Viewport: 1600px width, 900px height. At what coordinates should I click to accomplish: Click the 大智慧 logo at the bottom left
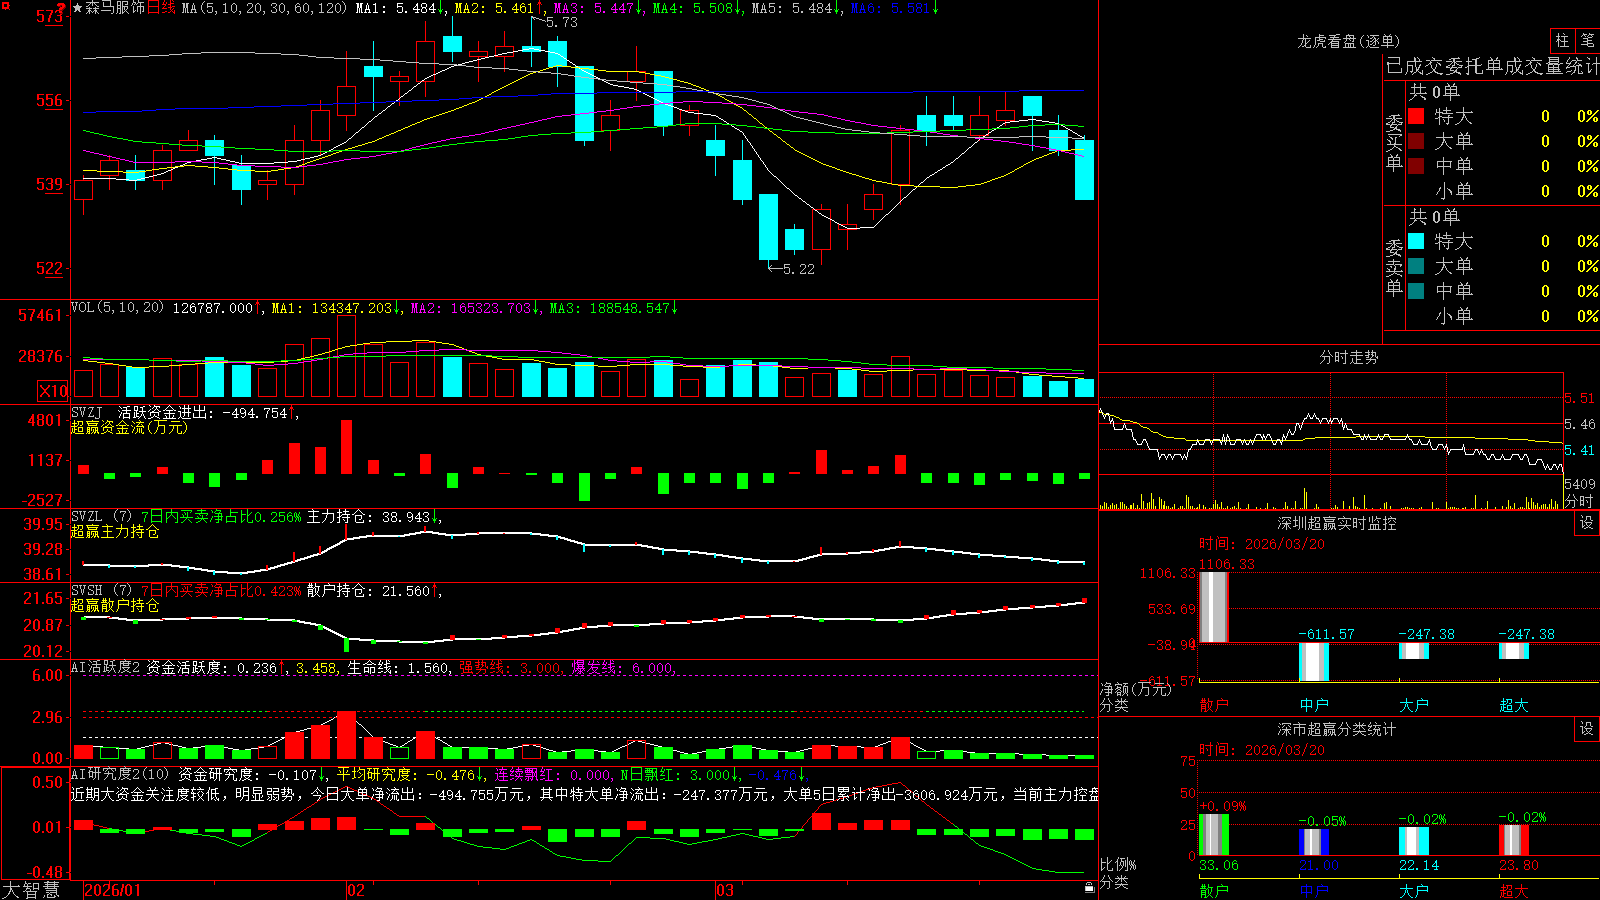[x=31, y=890]
